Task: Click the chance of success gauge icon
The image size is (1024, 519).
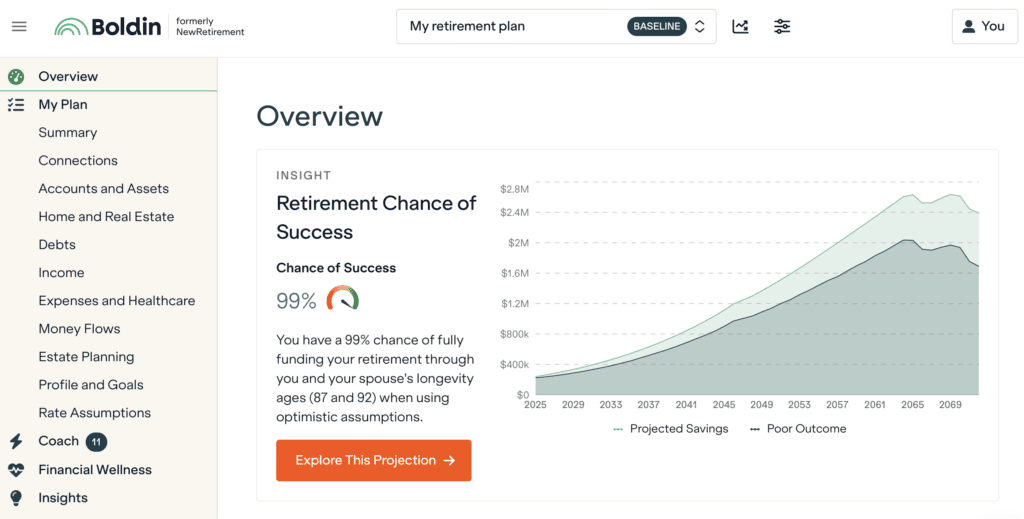Action: pyautogui.click(x=342, y=299)
